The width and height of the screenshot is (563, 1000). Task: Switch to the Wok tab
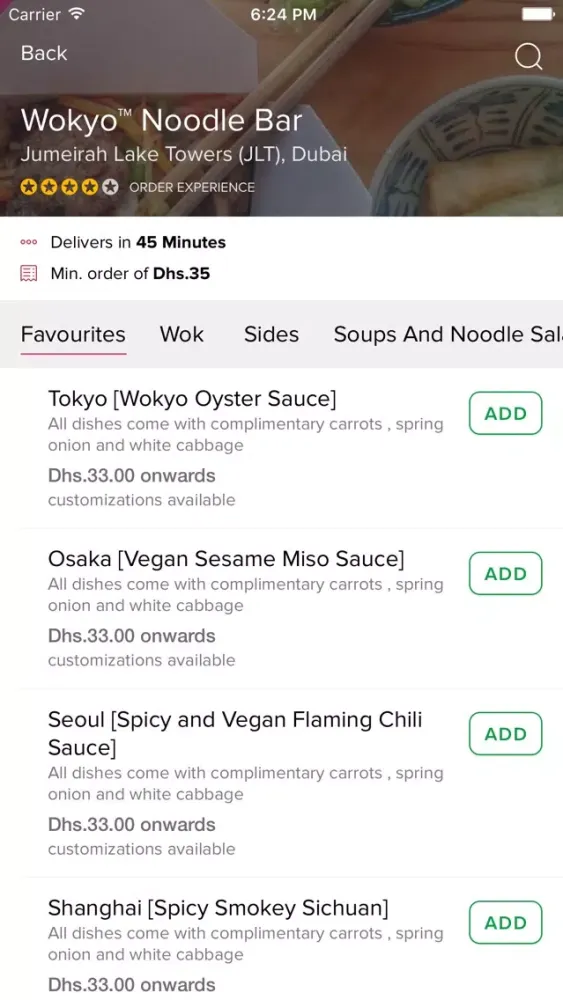tap(182, 334)
